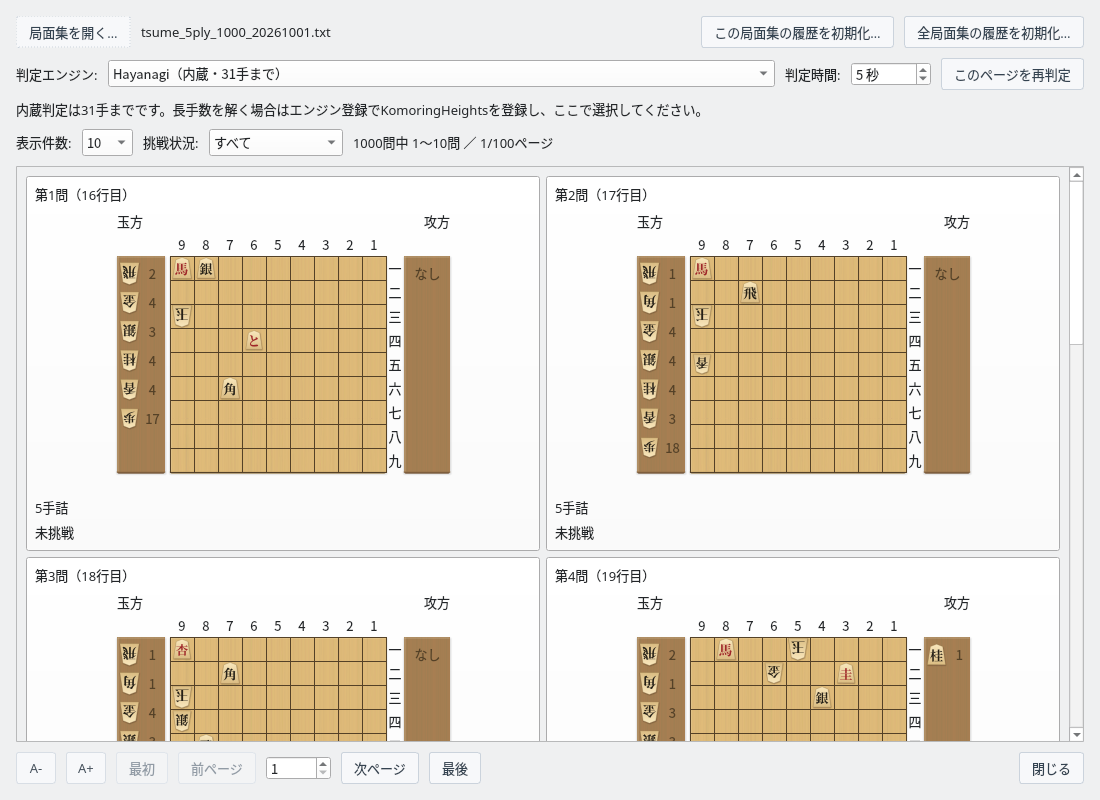Click the file name tsume_5ply_1000_20261001.txt
This screenshot has height=800, width=1100.
236,32
